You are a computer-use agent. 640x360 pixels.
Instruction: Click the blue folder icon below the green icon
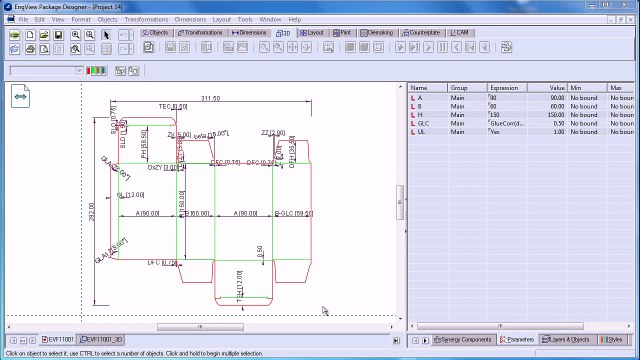click(x=15, y=49)
